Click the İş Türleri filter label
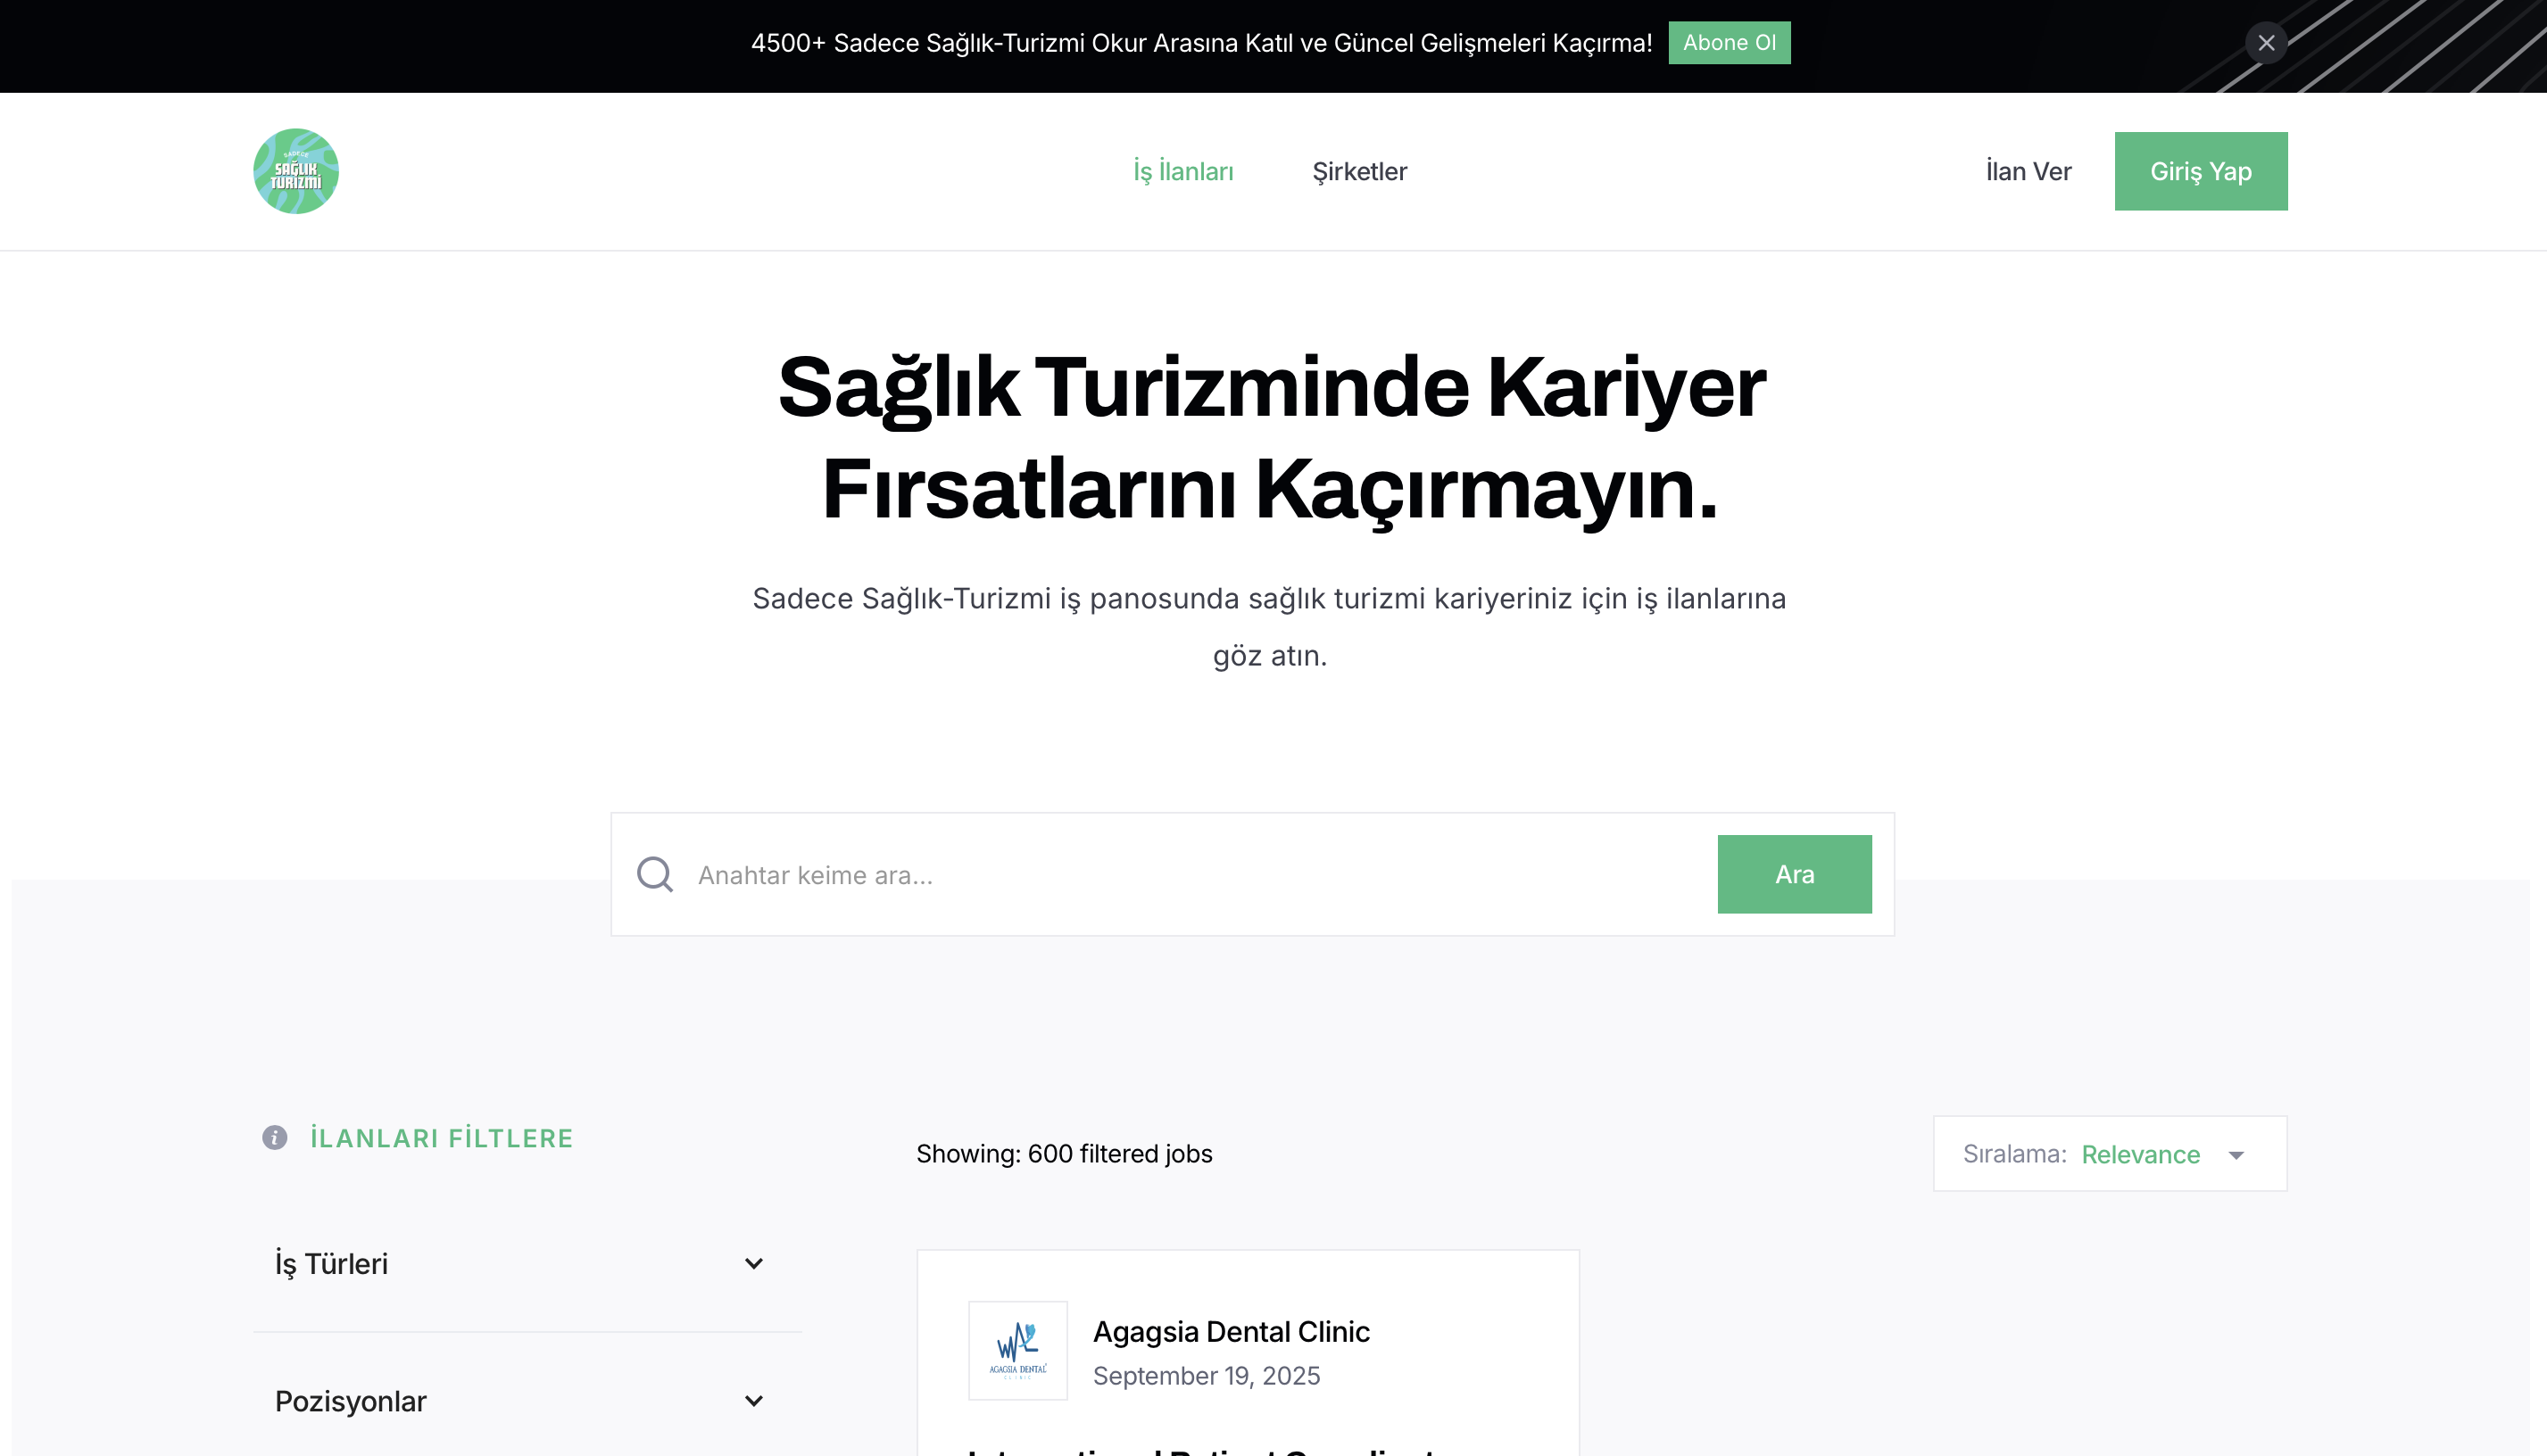2547x1456 pixels. (331, 1264)
